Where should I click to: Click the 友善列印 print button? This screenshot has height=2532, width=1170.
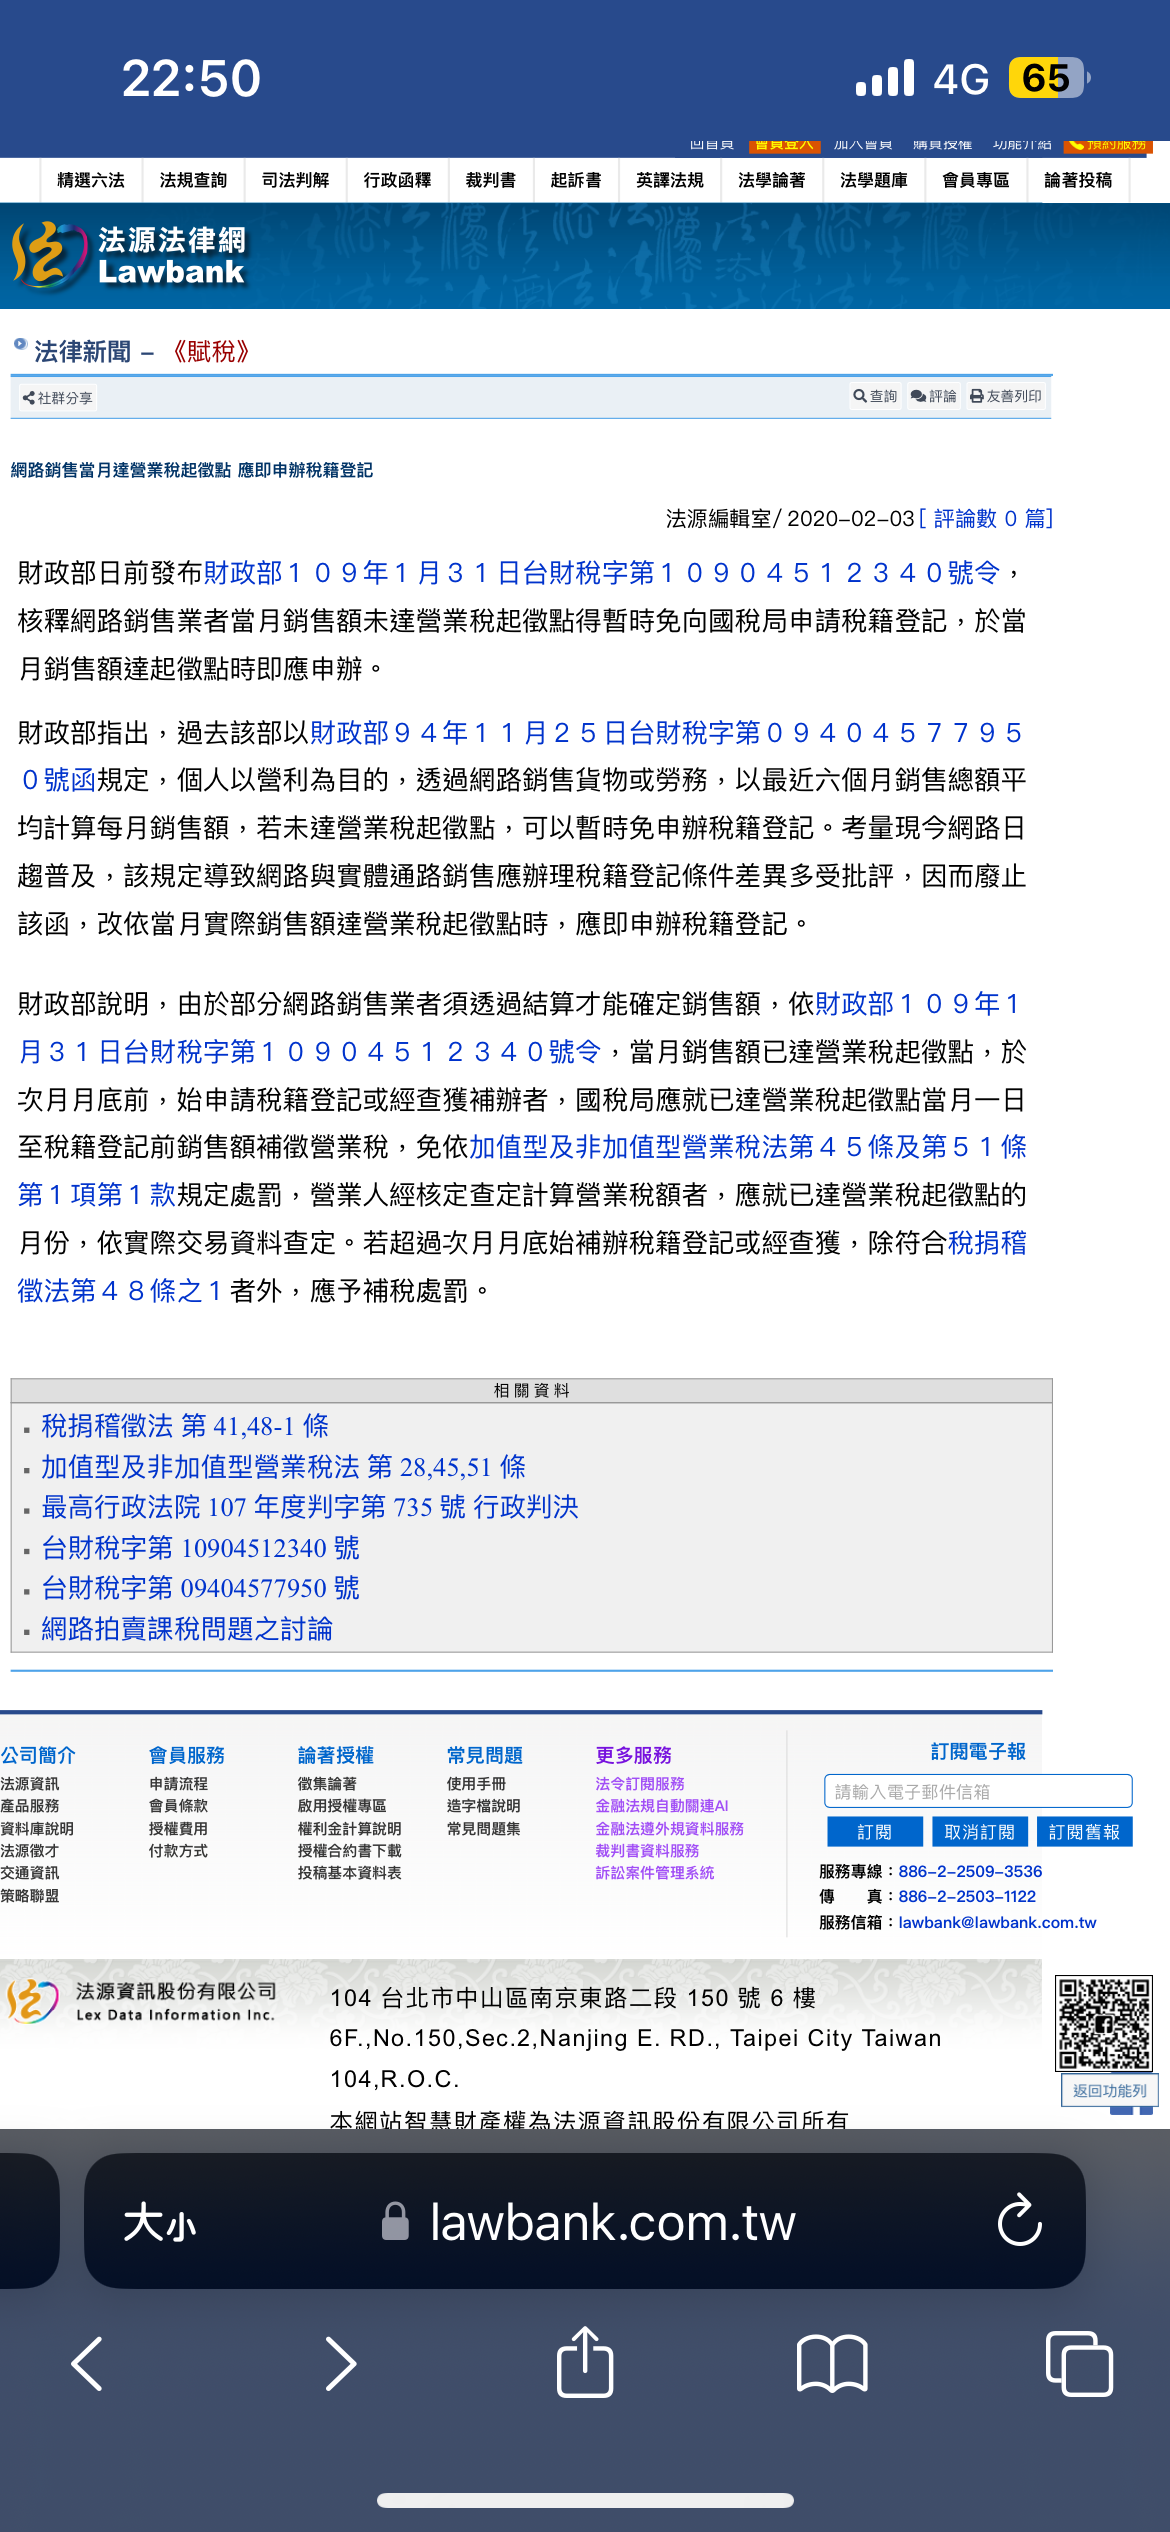coord(1006,396)
